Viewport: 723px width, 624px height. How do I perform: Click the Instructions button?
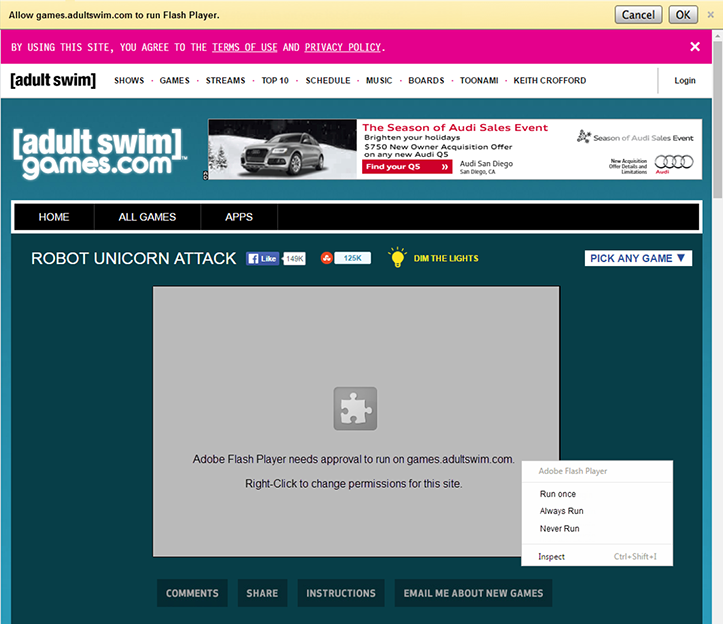tap(341, 593)
